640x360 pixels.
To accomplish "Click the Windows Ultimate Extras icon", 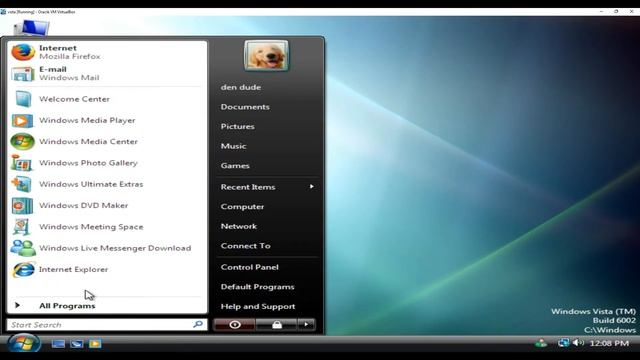I will [22, 184].
